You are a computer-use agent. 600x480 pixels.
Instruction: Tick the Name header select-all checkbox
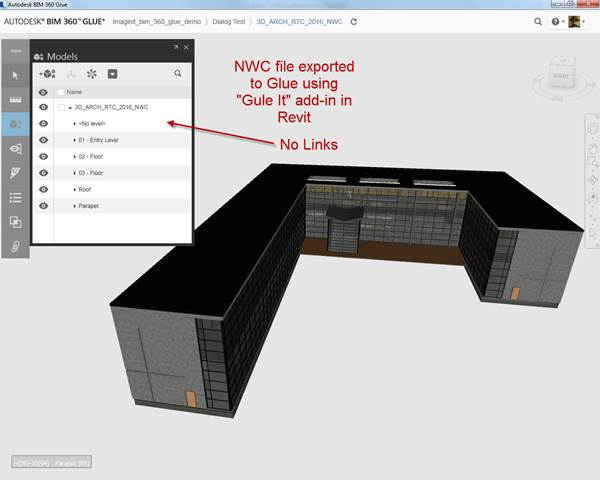[x=61, y=92]
